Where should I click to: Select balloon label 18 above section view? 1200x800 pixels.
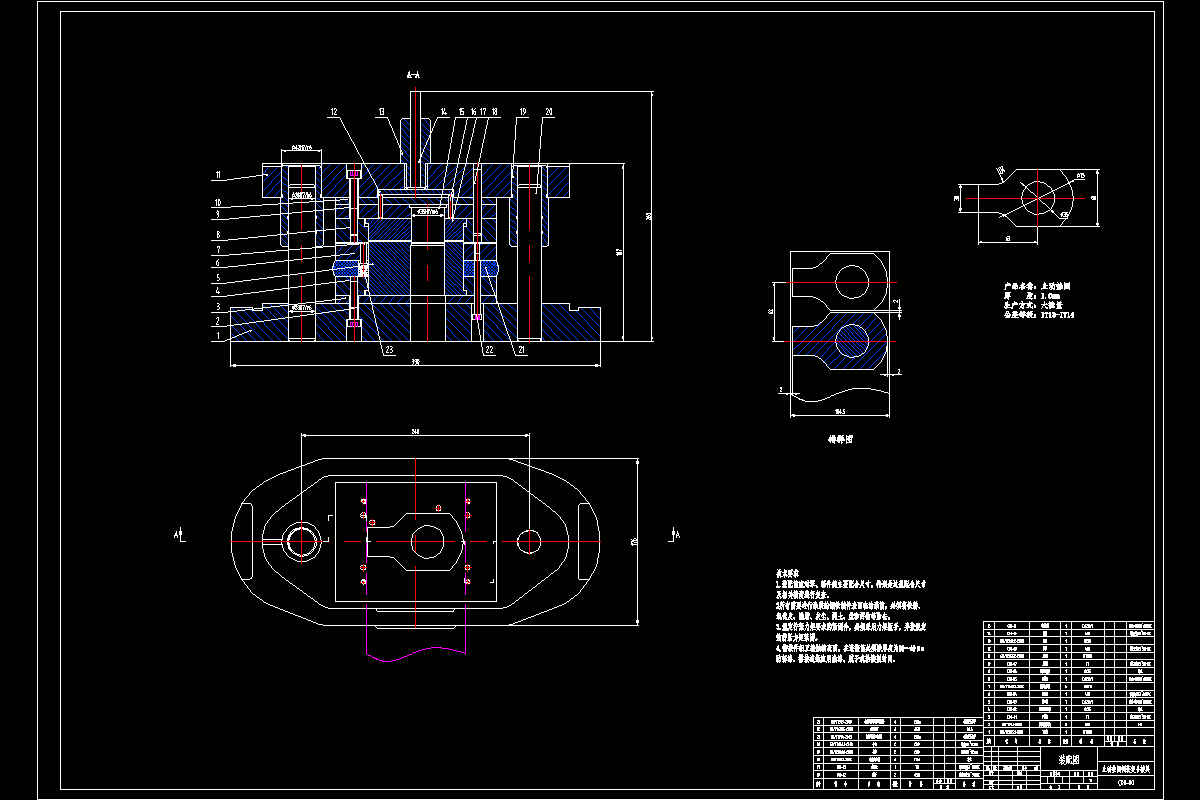[x=494, y=112]
